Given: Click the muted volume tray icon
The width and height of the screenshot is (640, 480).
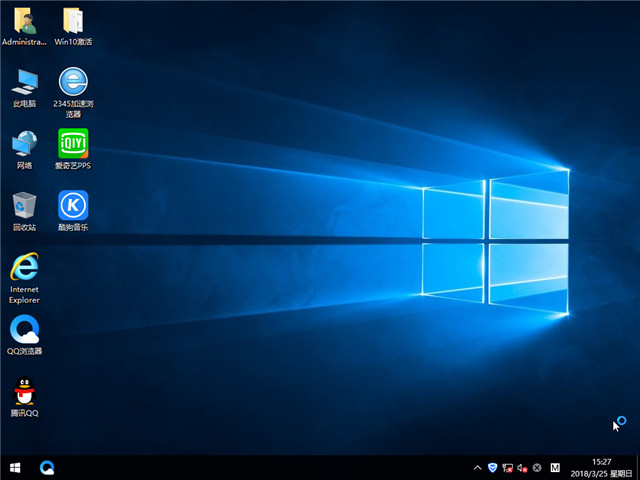Looking at the screenshot, I should (x=522, y=468).
